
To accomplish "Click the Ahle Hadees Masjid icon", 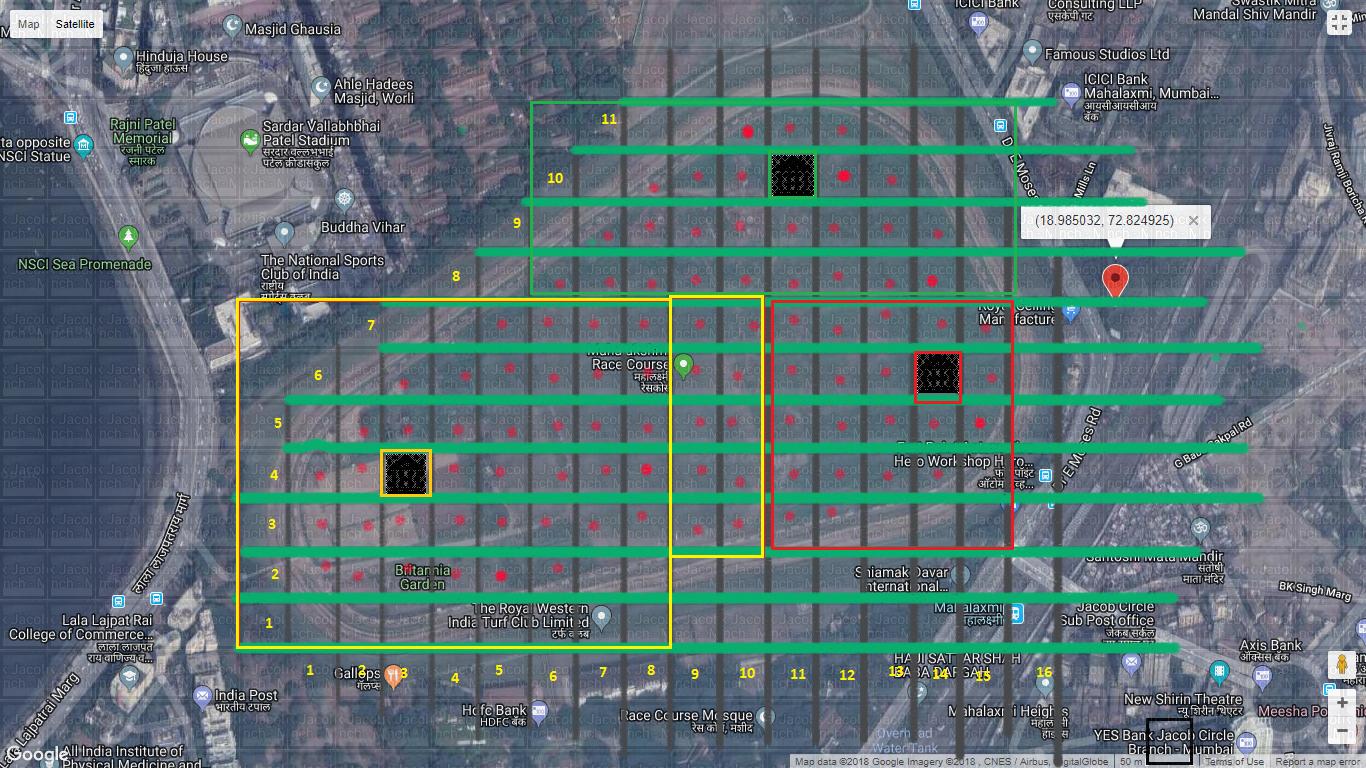I will point(321,88).
